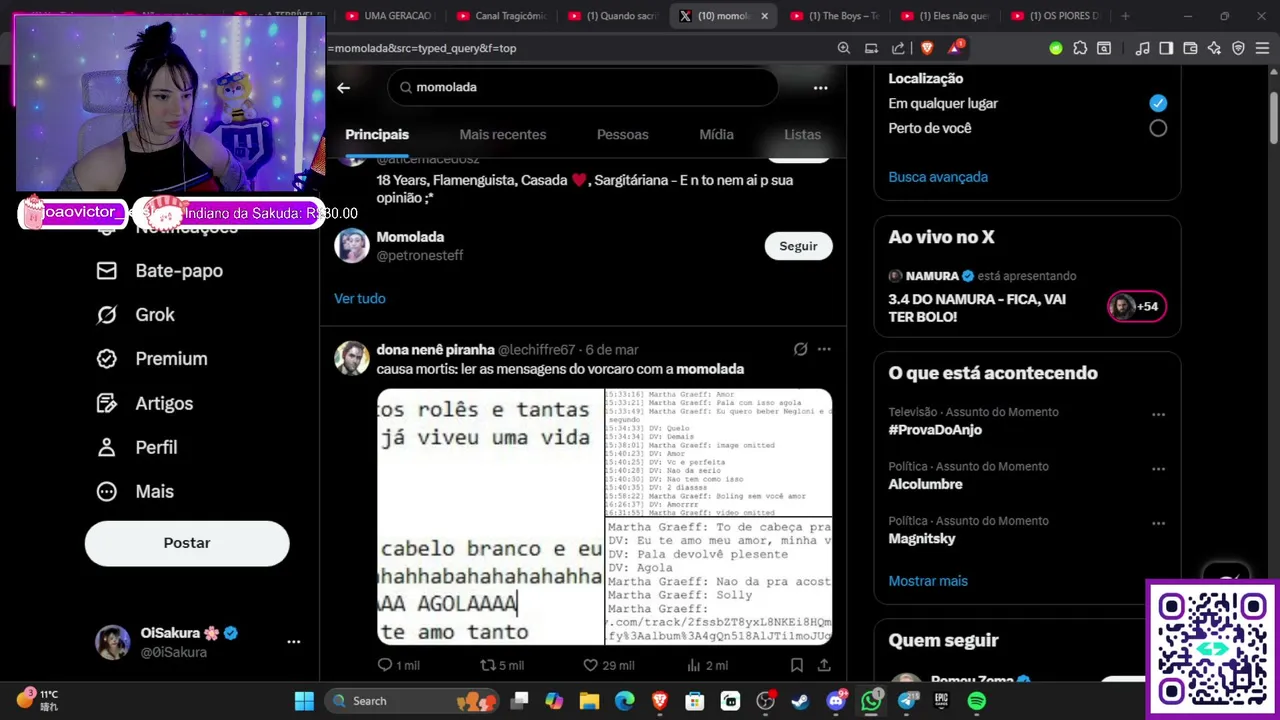The height and width of the screenshot is (720, 1280).
Task: Like the post with 29 mil likes
Action: 609,665
